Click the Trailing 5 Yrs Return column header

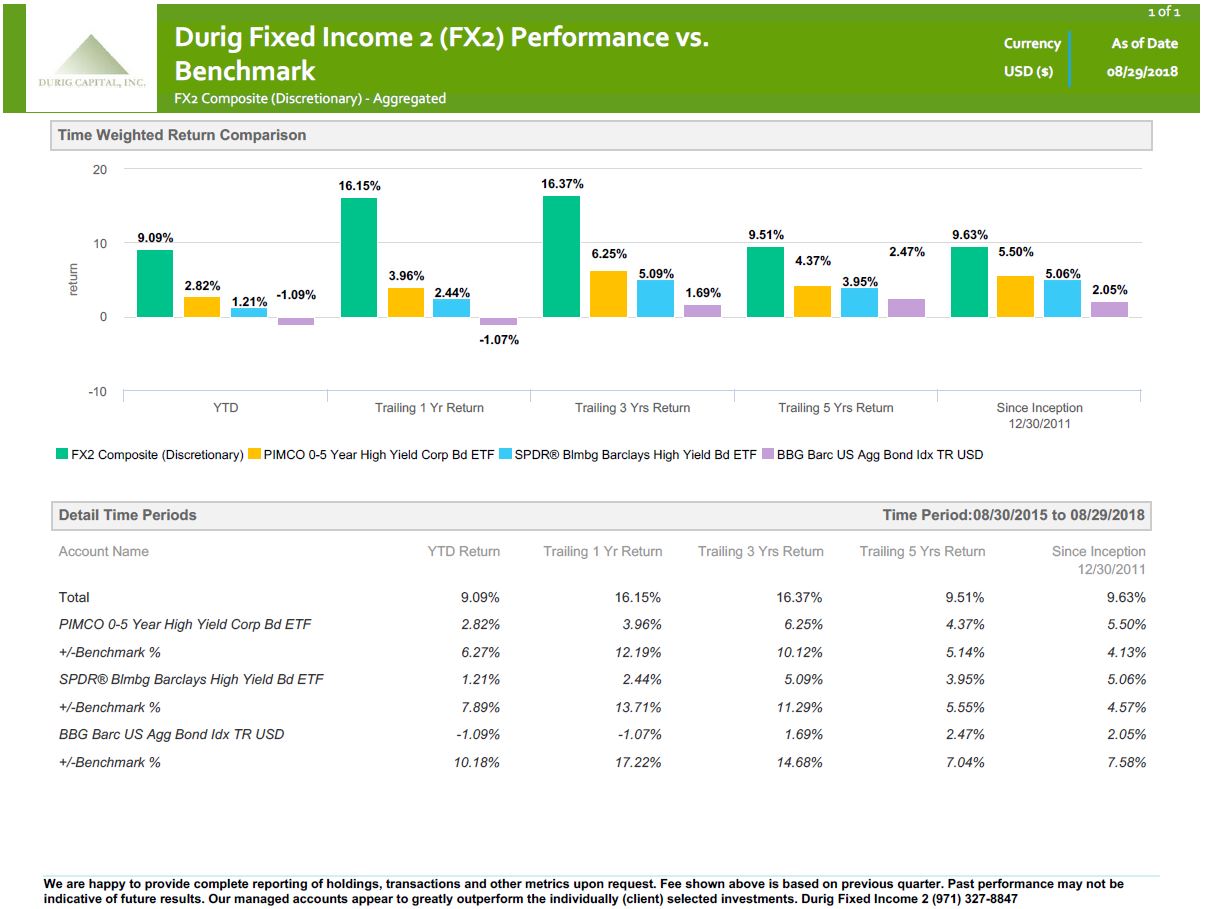tap(922, 551)
